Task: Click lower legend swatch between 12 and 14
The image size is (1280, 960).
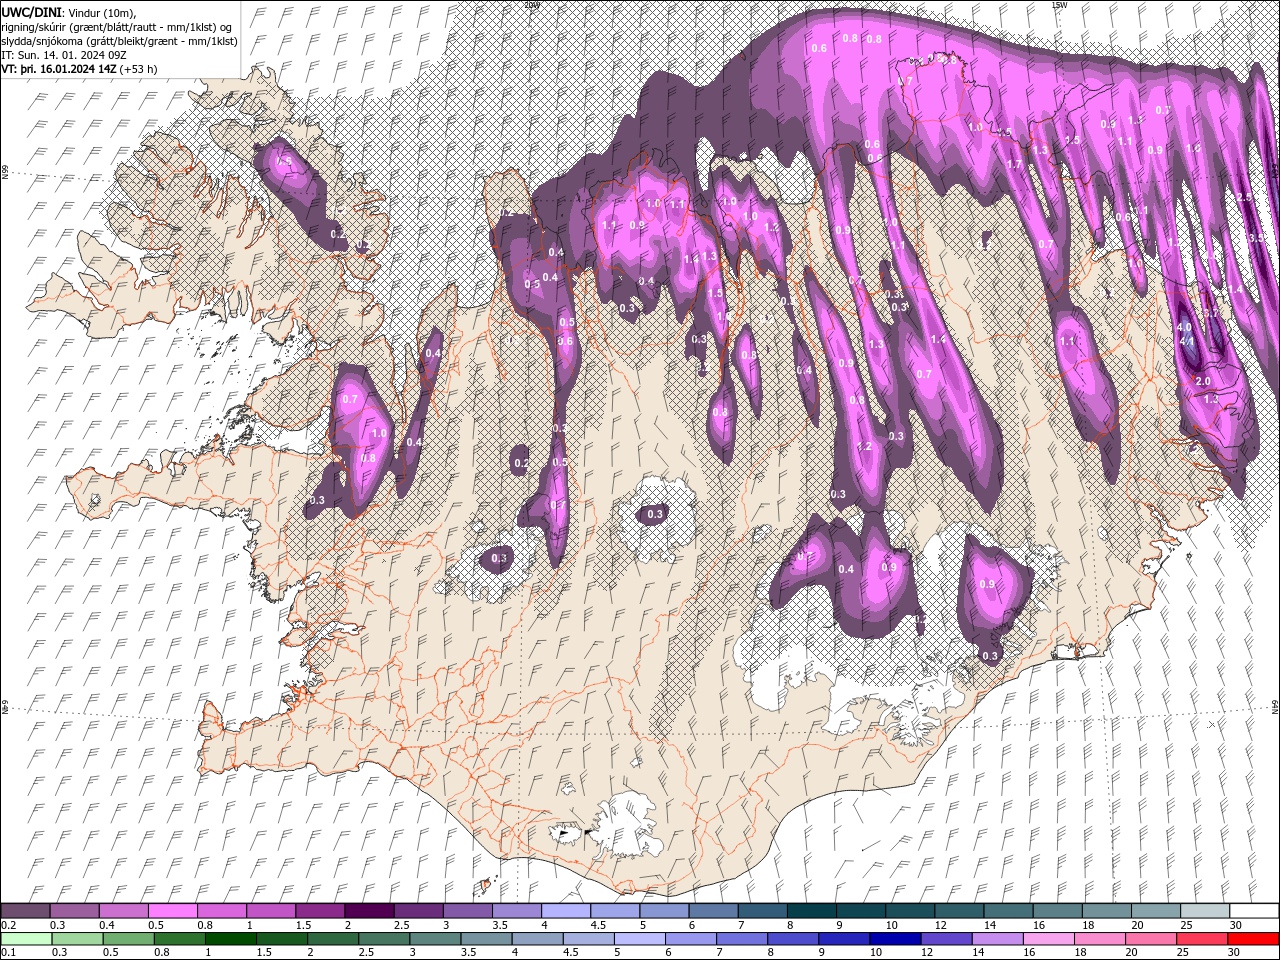Action: pos(945,939)
